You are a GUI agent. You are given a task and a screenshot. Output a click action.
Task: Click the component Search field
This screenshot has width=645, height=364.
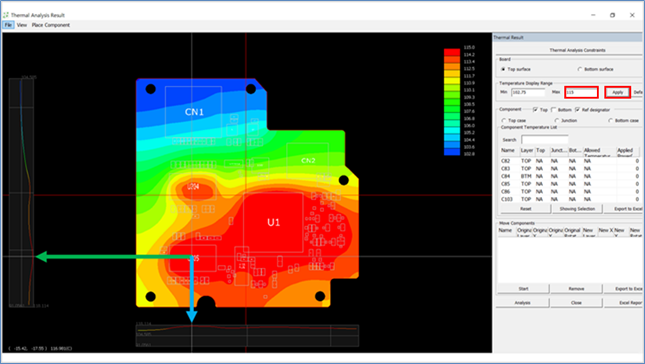tap(545, 140)
